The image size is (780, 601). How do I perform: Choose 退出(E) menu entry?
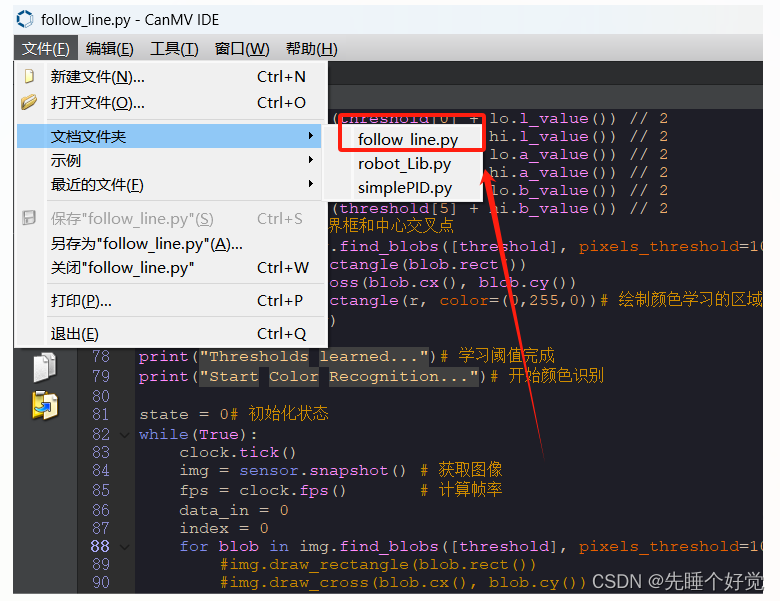click(x=172, y=333)
